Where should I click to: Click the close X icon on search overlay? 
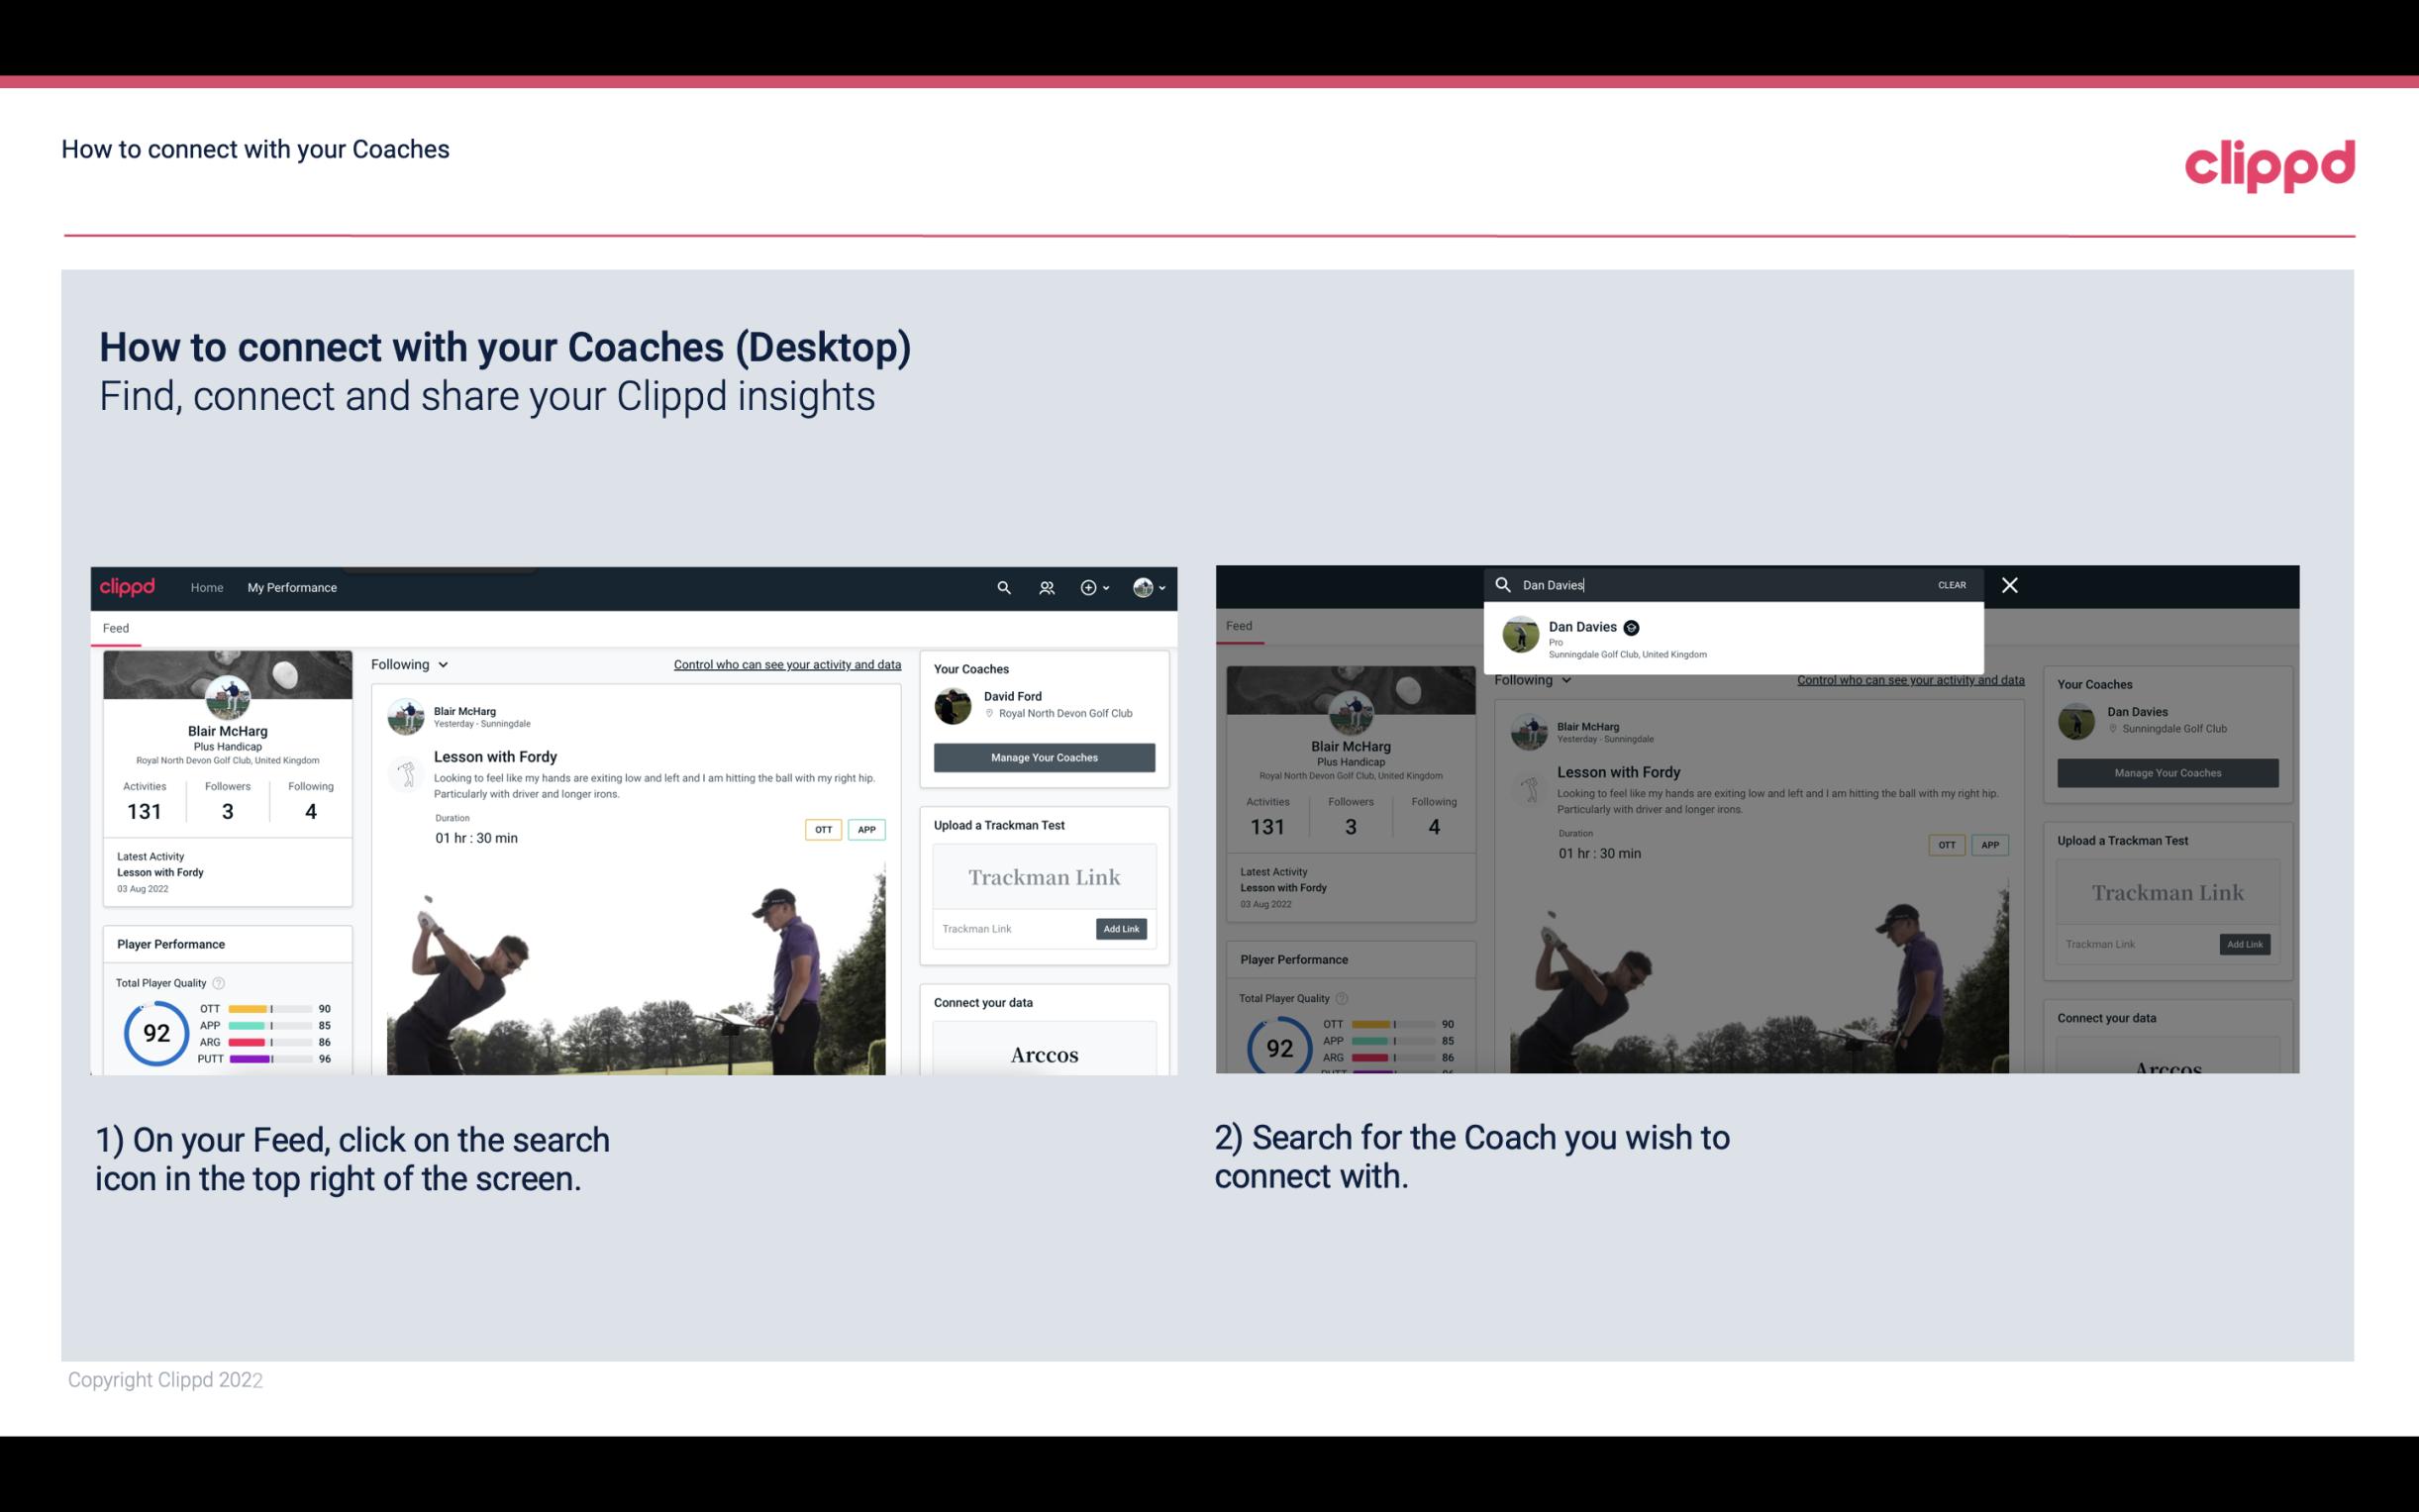(x=2008, y=583)
